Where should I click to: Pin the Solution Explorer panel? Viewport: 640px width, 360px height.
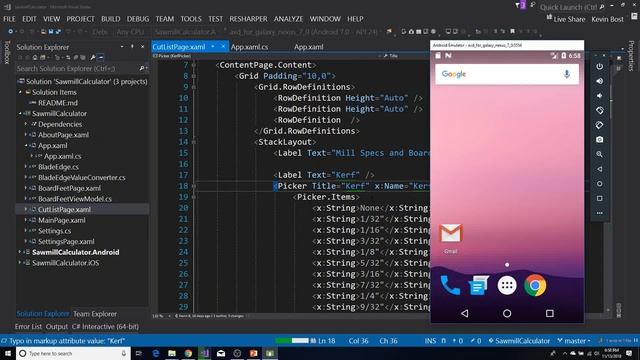[132, 47]
